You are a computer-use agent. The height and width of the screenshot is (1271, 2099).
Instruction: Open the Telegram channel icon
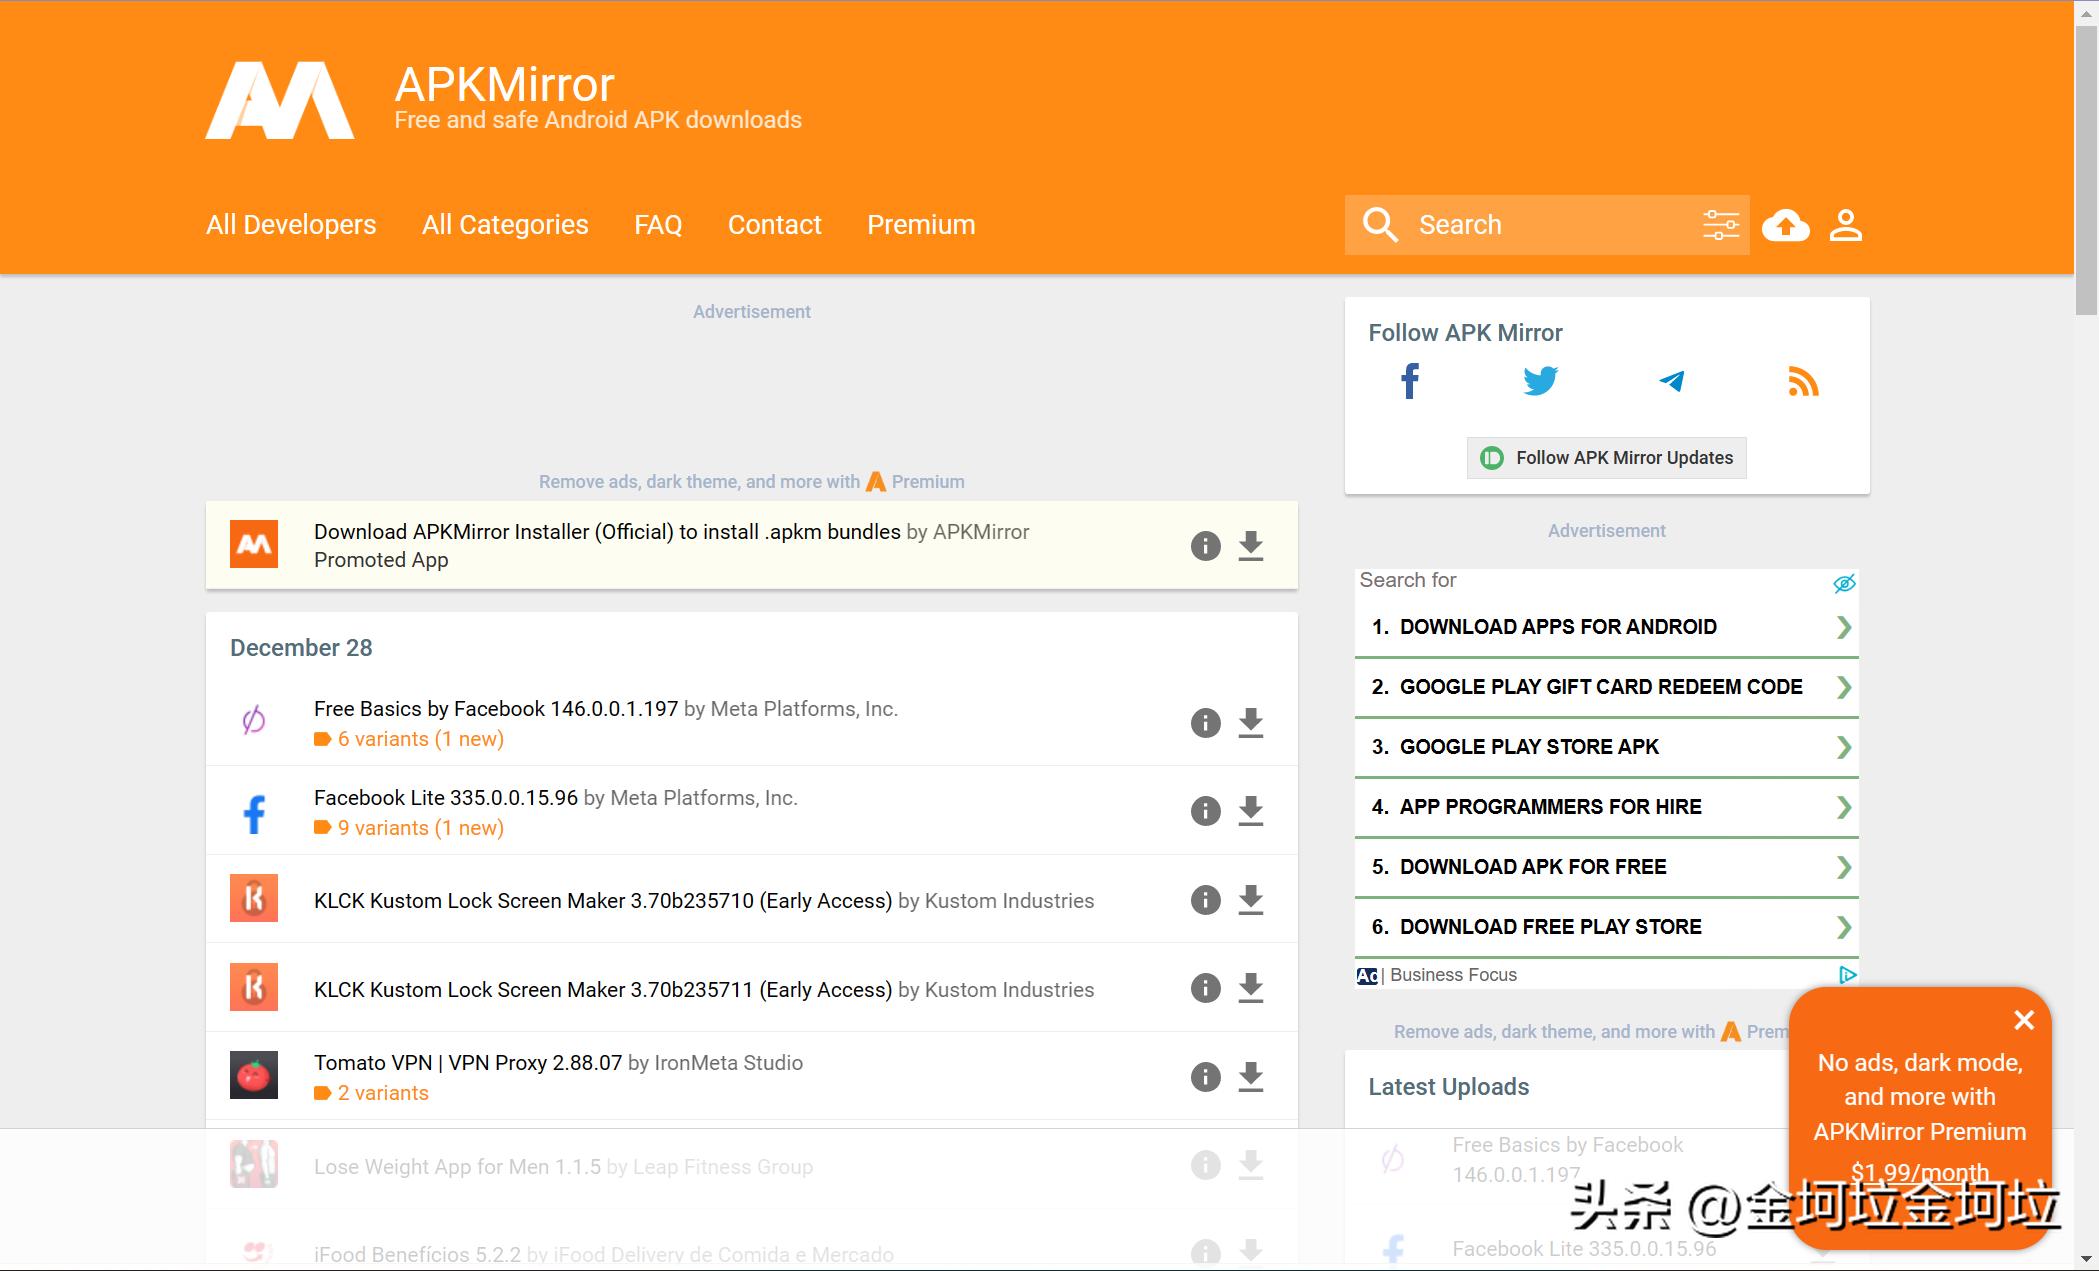pyautogui.click(x=1671, y=381)
